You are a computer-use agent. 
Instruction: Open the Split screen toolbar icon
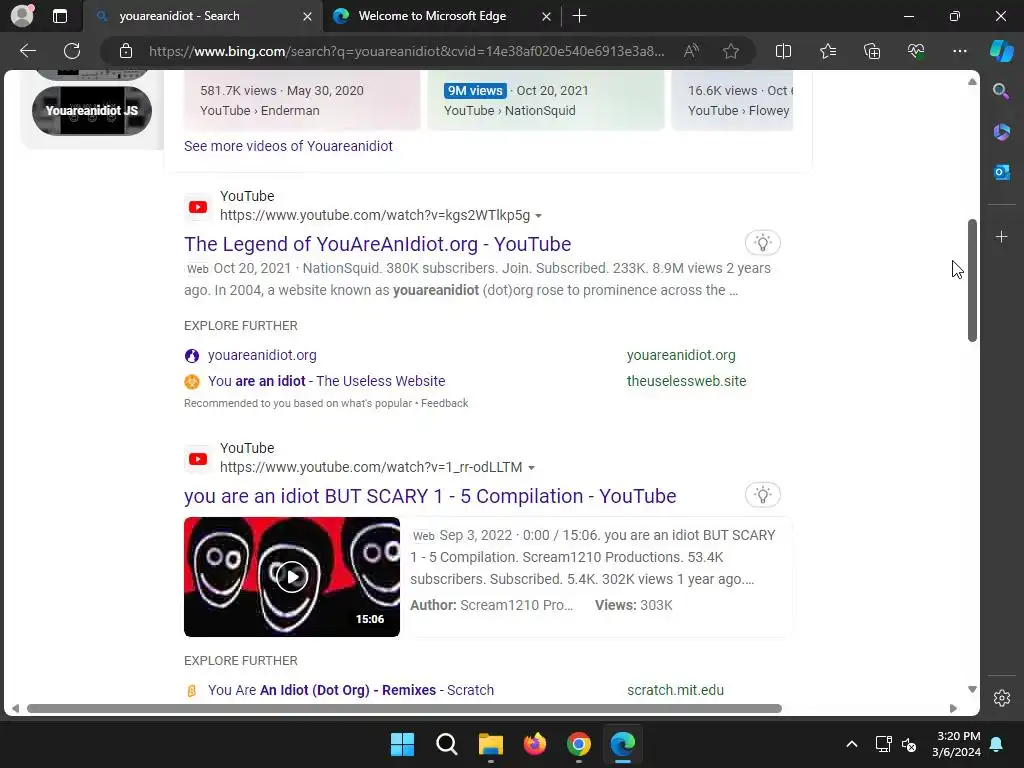click(783, 51)
